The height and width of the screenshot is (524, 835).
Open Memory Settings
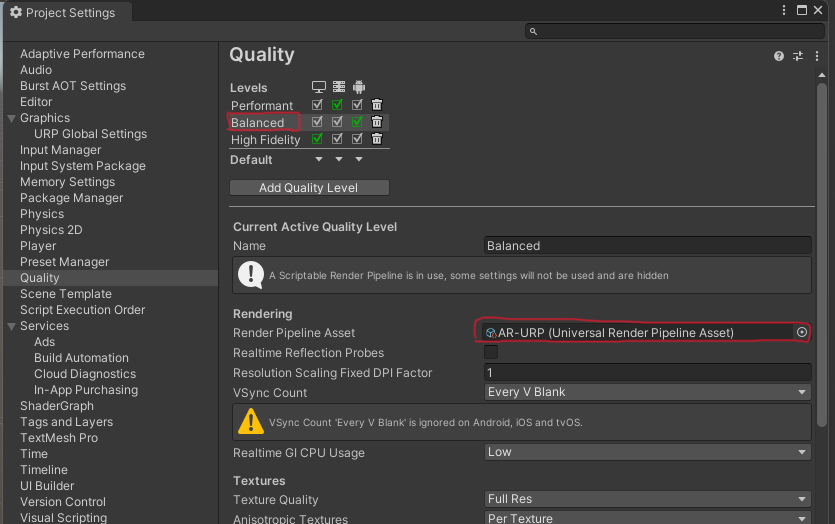tap(67, 182)
